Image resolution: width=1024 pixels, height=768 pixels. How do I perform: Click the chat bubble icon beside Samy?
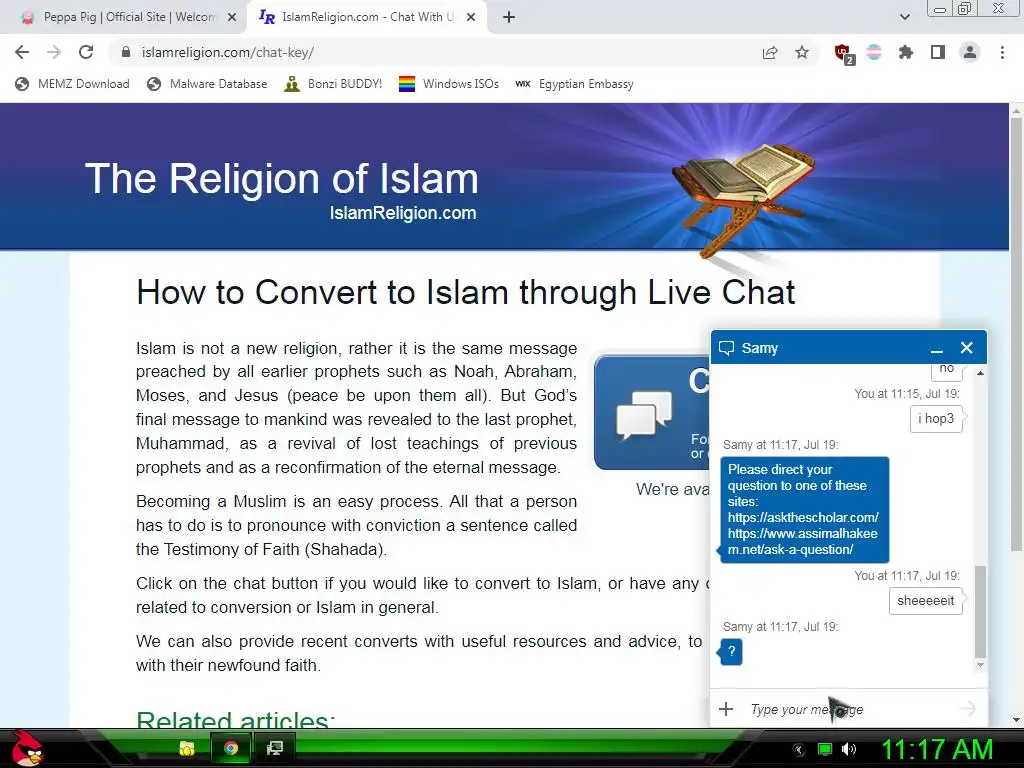point(726,348)
